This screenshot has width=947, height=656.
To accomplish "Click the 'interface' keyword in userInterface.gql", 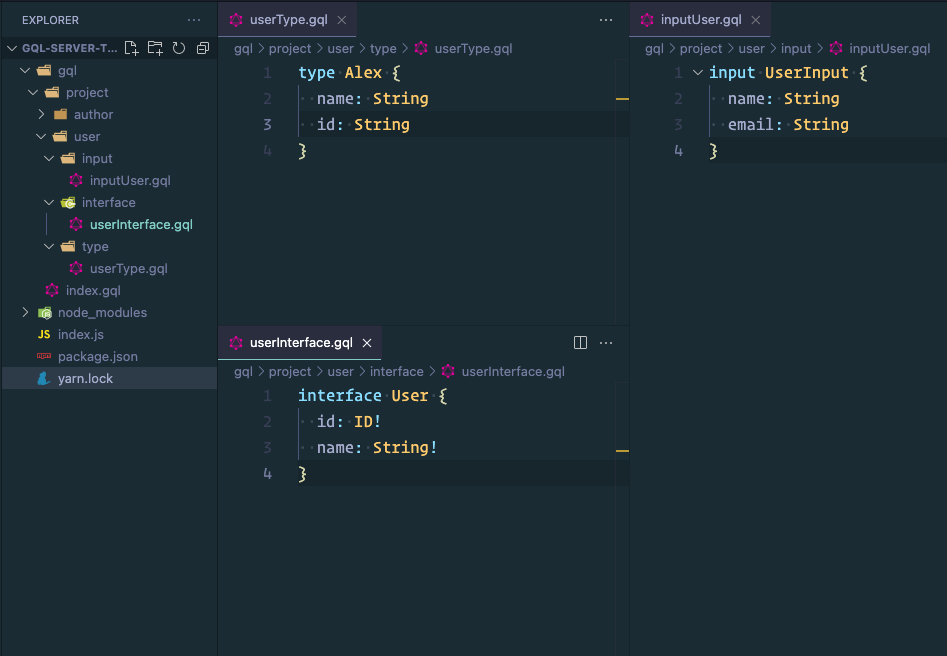I will tap(339, 396).
